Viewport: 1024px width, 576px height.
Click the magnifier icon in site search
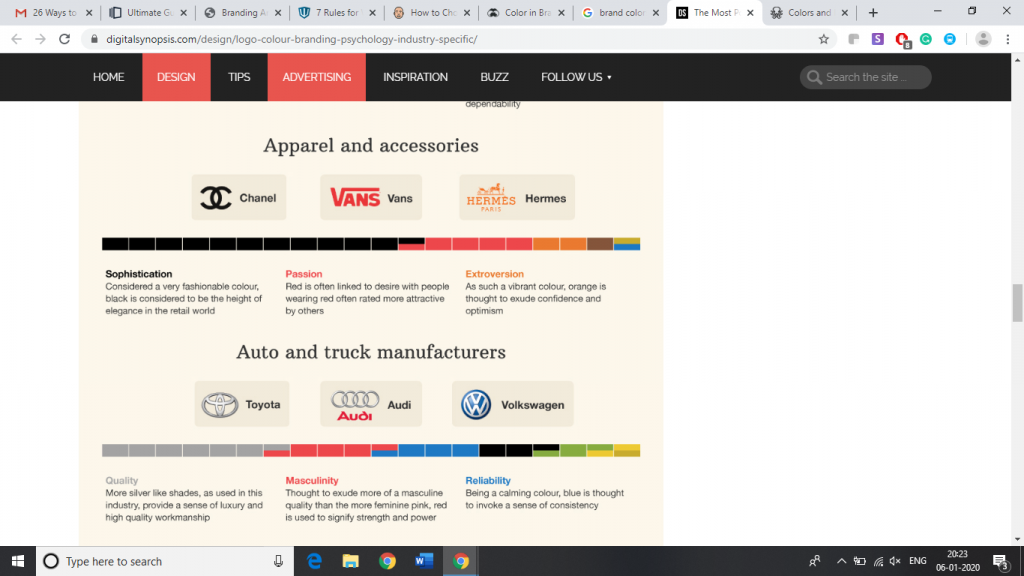point(814,77)
